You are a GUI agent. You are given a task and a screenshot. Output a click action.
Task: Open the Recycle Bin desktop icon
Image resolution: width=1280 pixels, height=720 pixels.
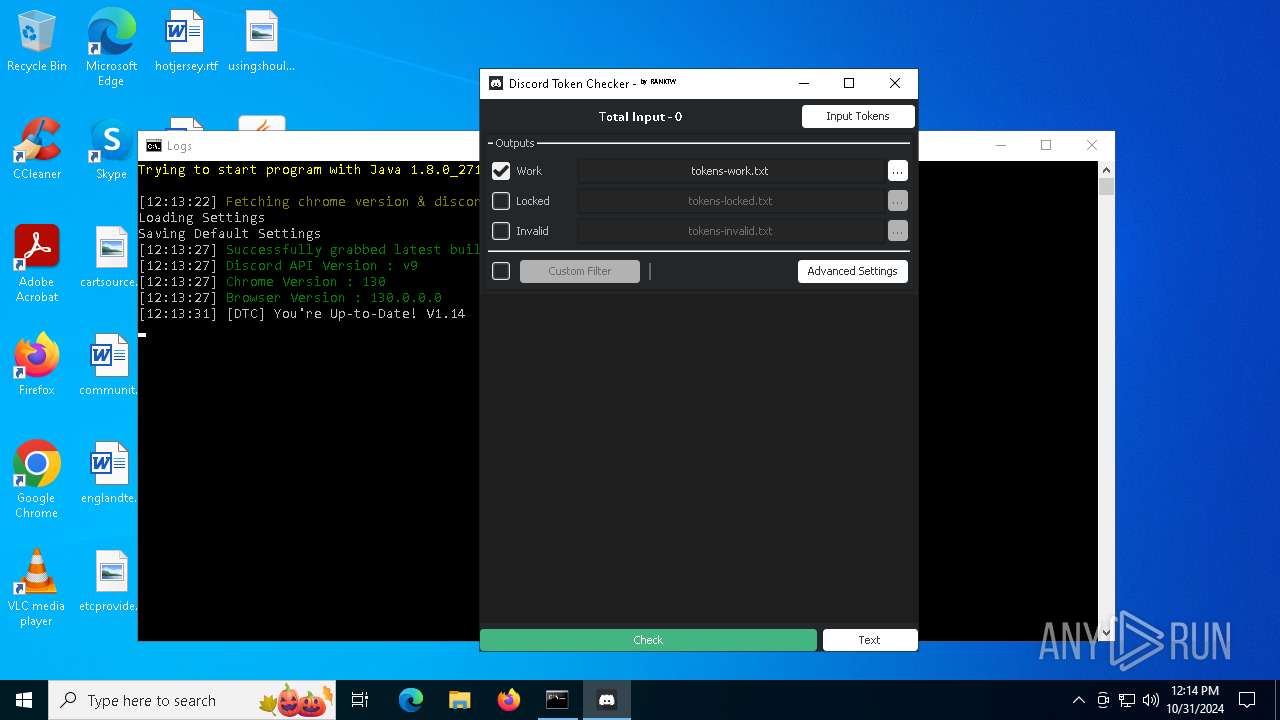[x=37, y=42]
